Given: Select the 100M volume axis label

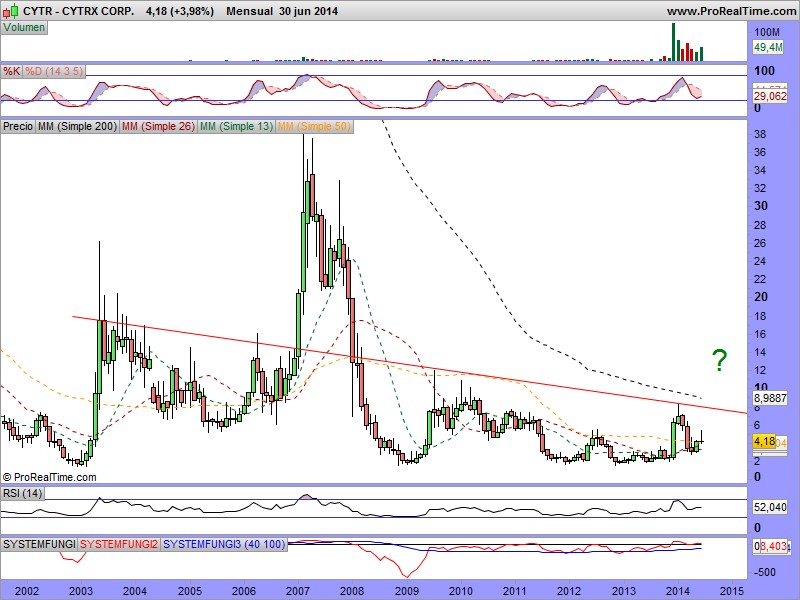Looking at the screenshot, I should 767,32.
